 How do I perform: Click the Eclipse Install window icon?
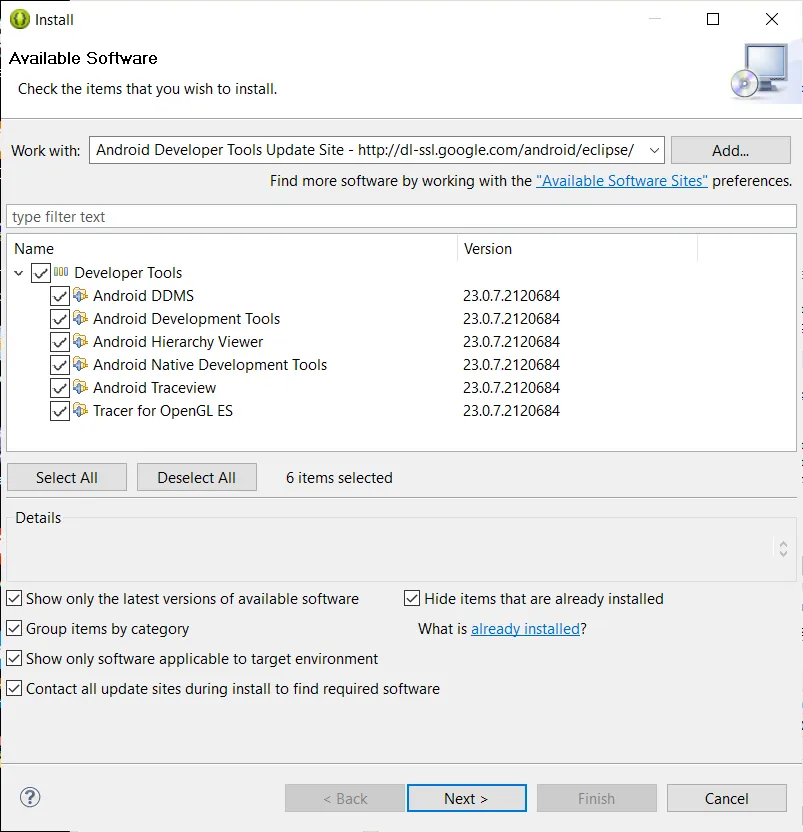point(20,20)
